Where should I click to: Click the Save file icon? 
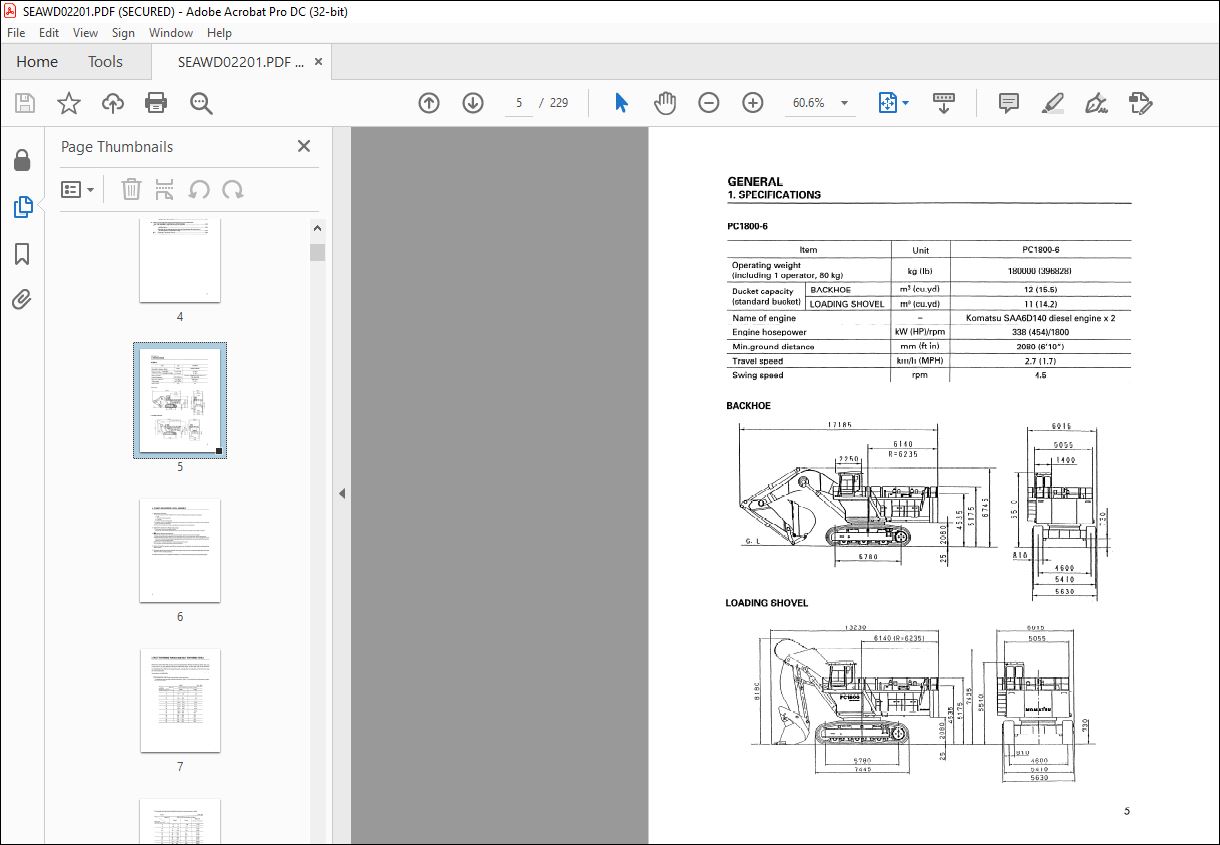[x=25, y=103]
